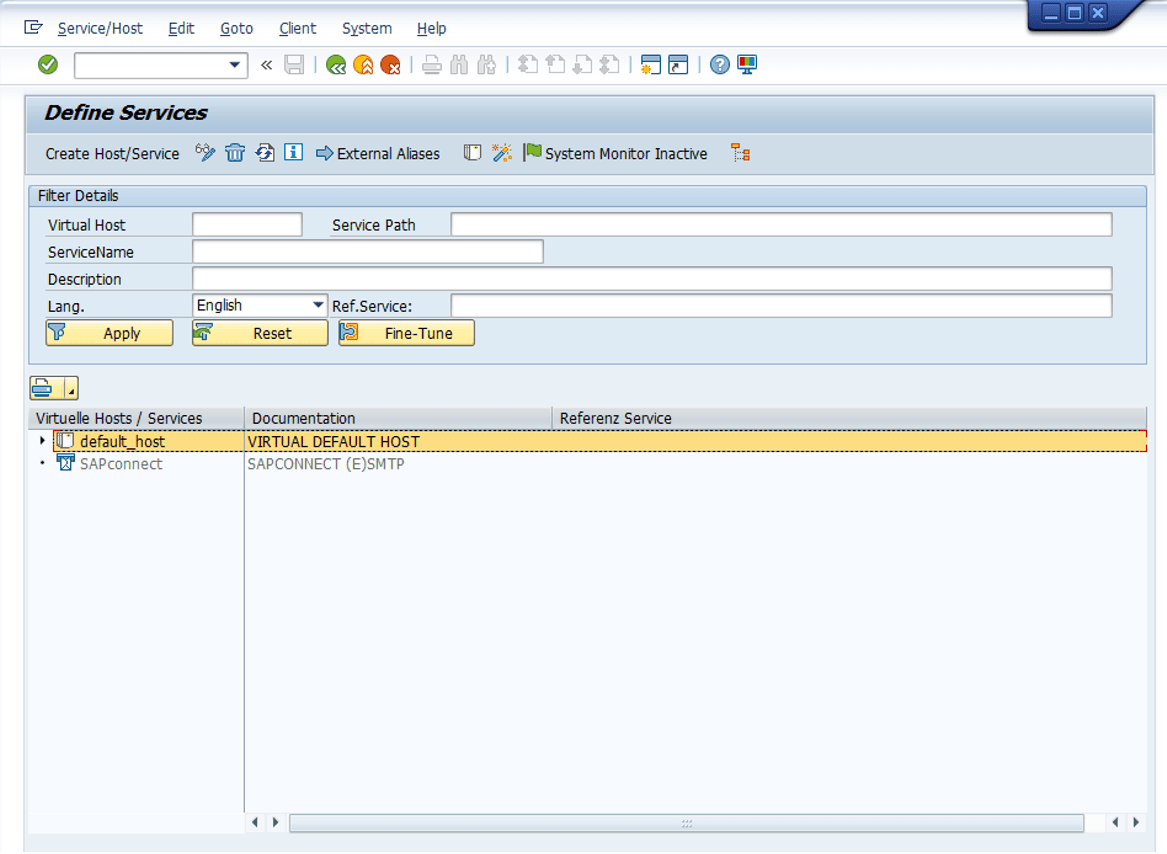This screenshot has height=854, width=1167.
Task: Click the green Back icon
Action: (x=336, y=65)
